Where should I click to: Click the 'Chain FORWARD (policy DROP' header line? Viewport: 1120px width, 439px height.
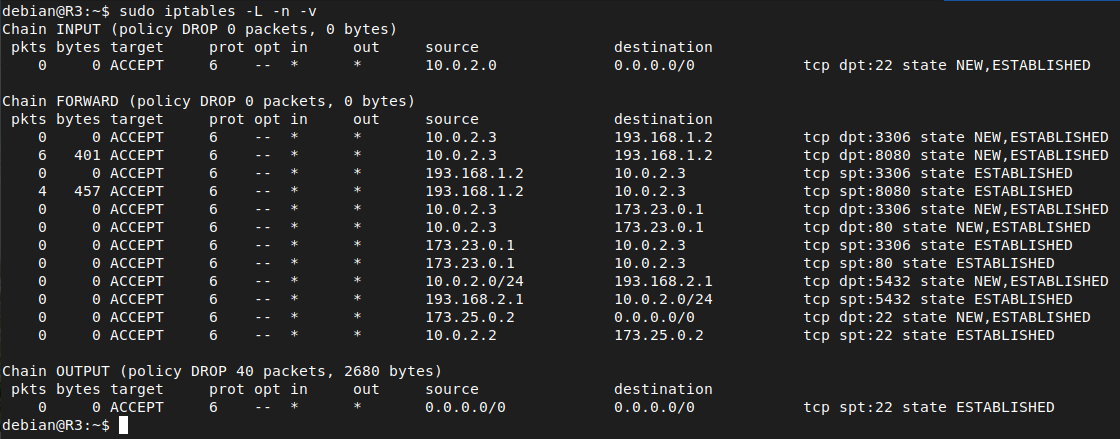(209, 101)
